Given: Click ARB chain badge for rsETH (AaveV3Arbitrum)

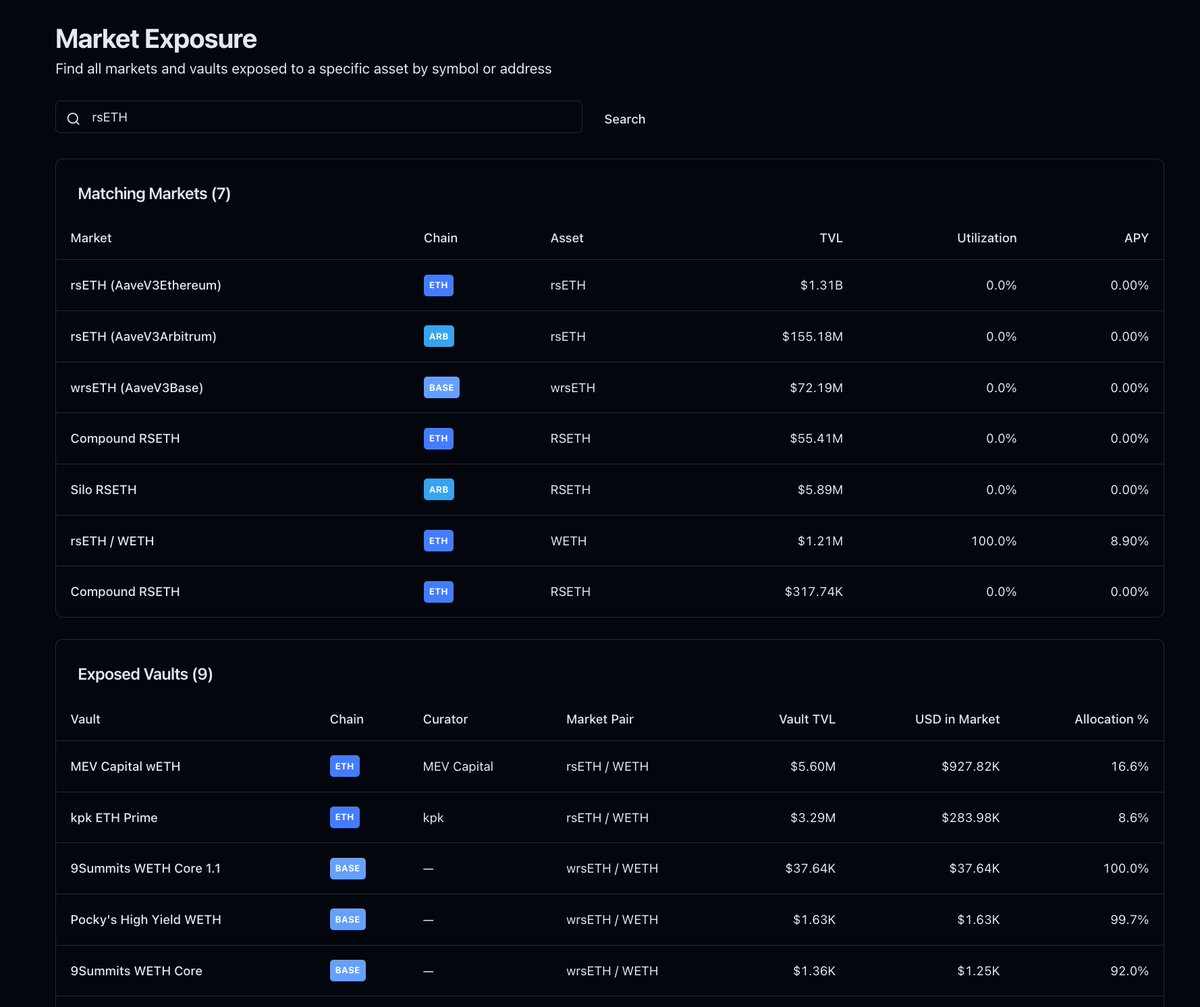Looking at the screenshot, I should tap(438, 336).
